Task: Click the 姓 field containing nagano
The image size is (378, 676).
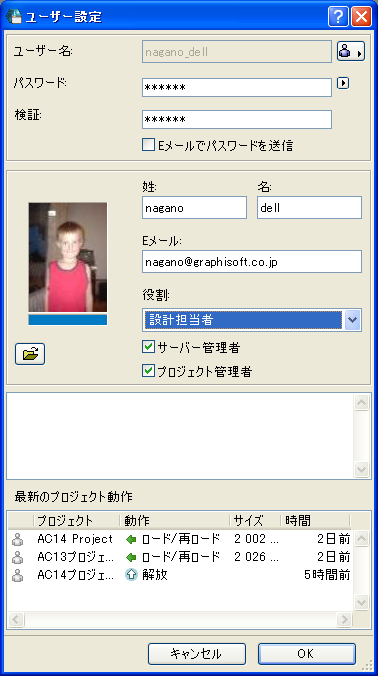Action: 194,208
